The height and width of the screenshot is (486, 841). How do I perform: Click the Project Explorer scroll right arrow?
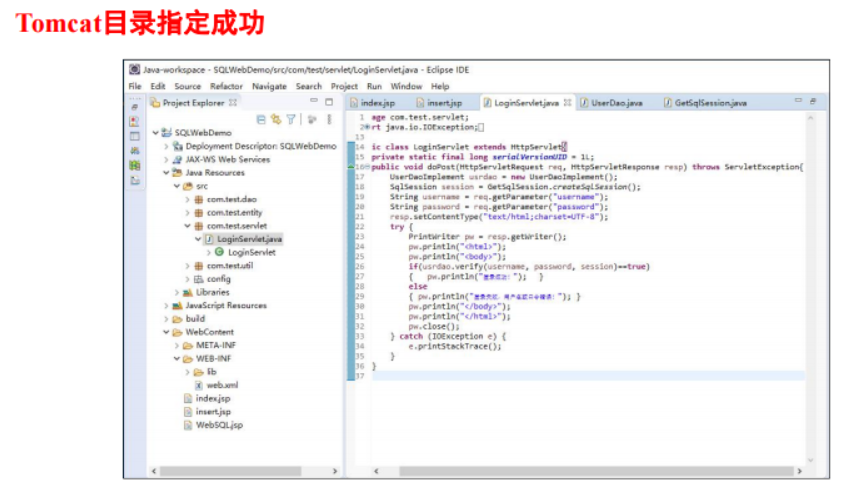(x=335, y=470)
